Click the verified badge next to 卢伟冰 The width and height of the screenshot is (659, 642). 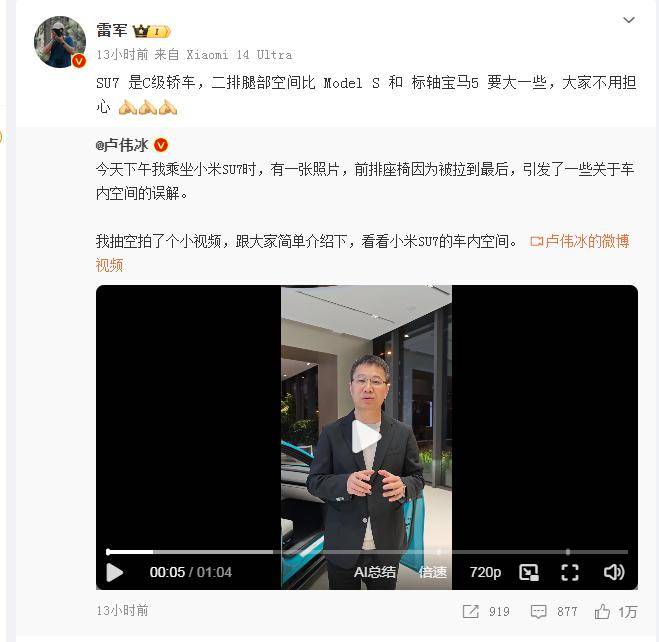(x=161, y=145)
